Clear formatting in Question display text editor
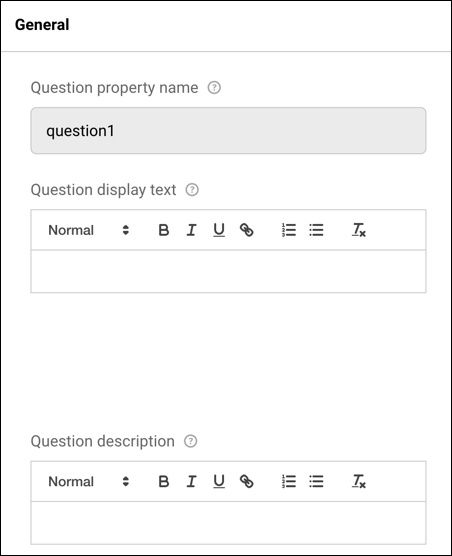This screenshot has height=556, width=452. point(359,230)
